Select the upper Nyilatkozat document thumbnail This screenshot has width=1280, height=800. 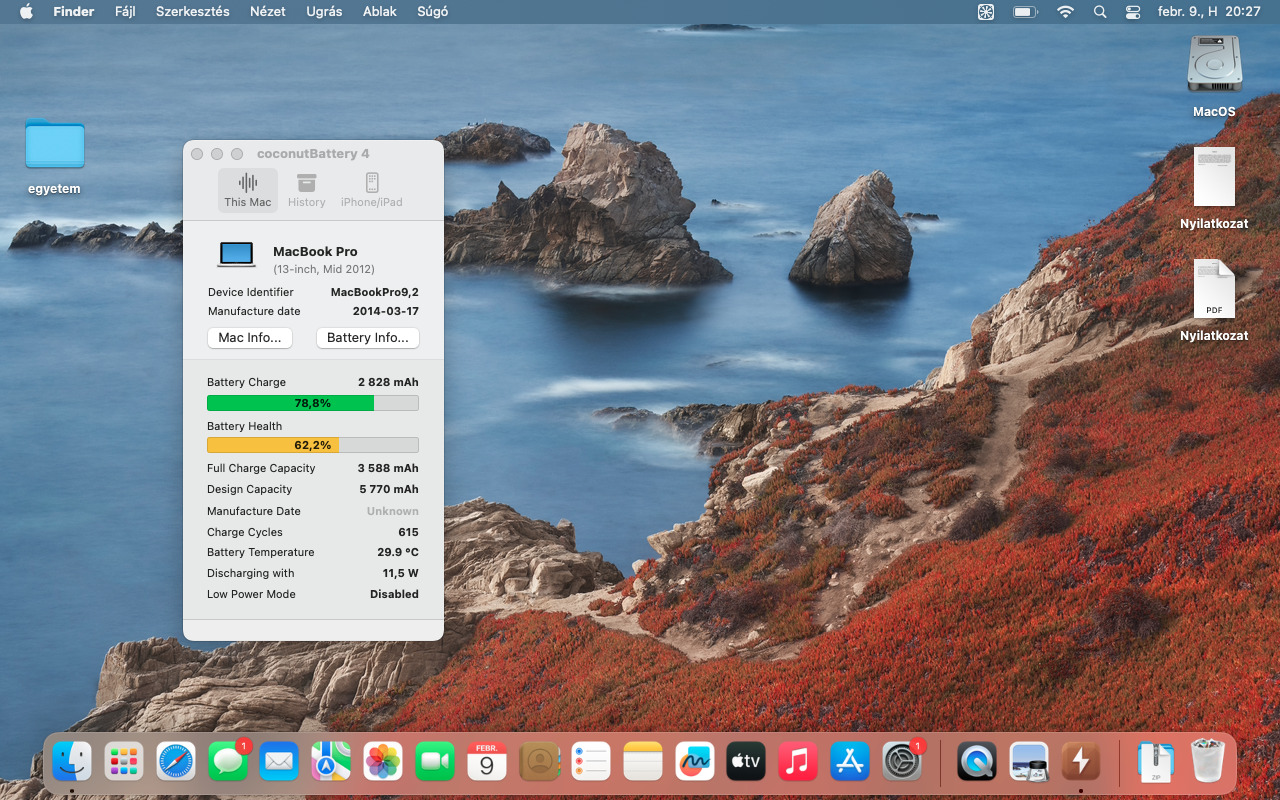(1214, 177)
